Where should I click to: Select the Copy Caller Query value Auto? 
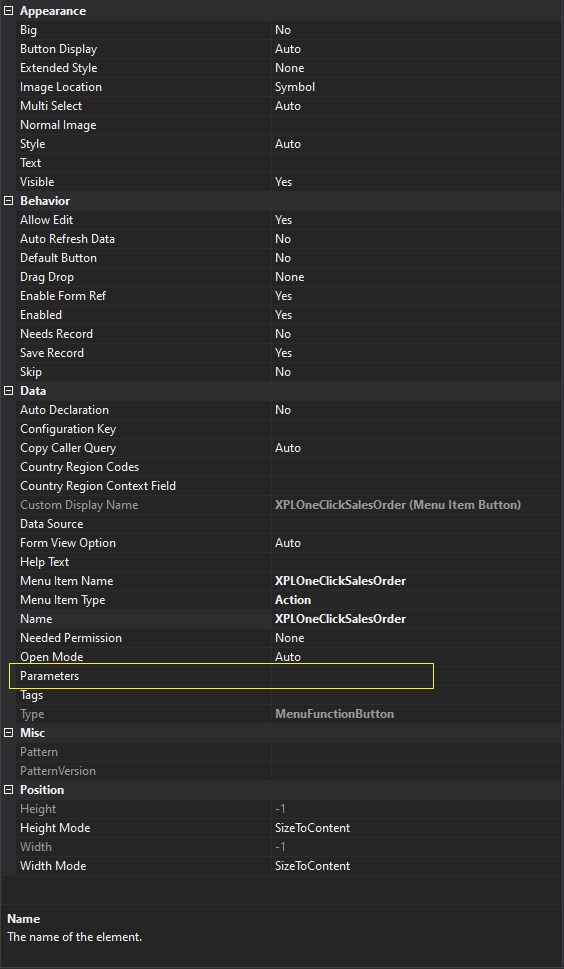[x=288, y=448]
